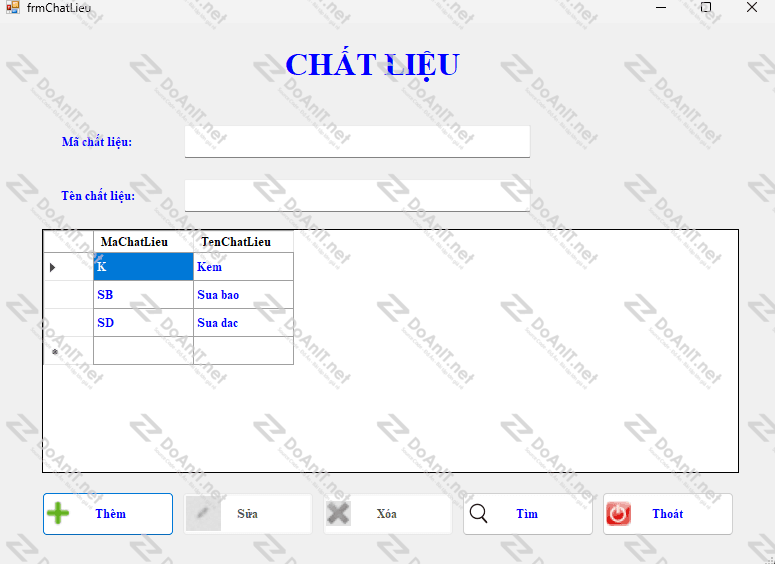Screen dimensions: 775x564
Task: Click the magnifier icon on Tìm button
Action: point(478,514)
